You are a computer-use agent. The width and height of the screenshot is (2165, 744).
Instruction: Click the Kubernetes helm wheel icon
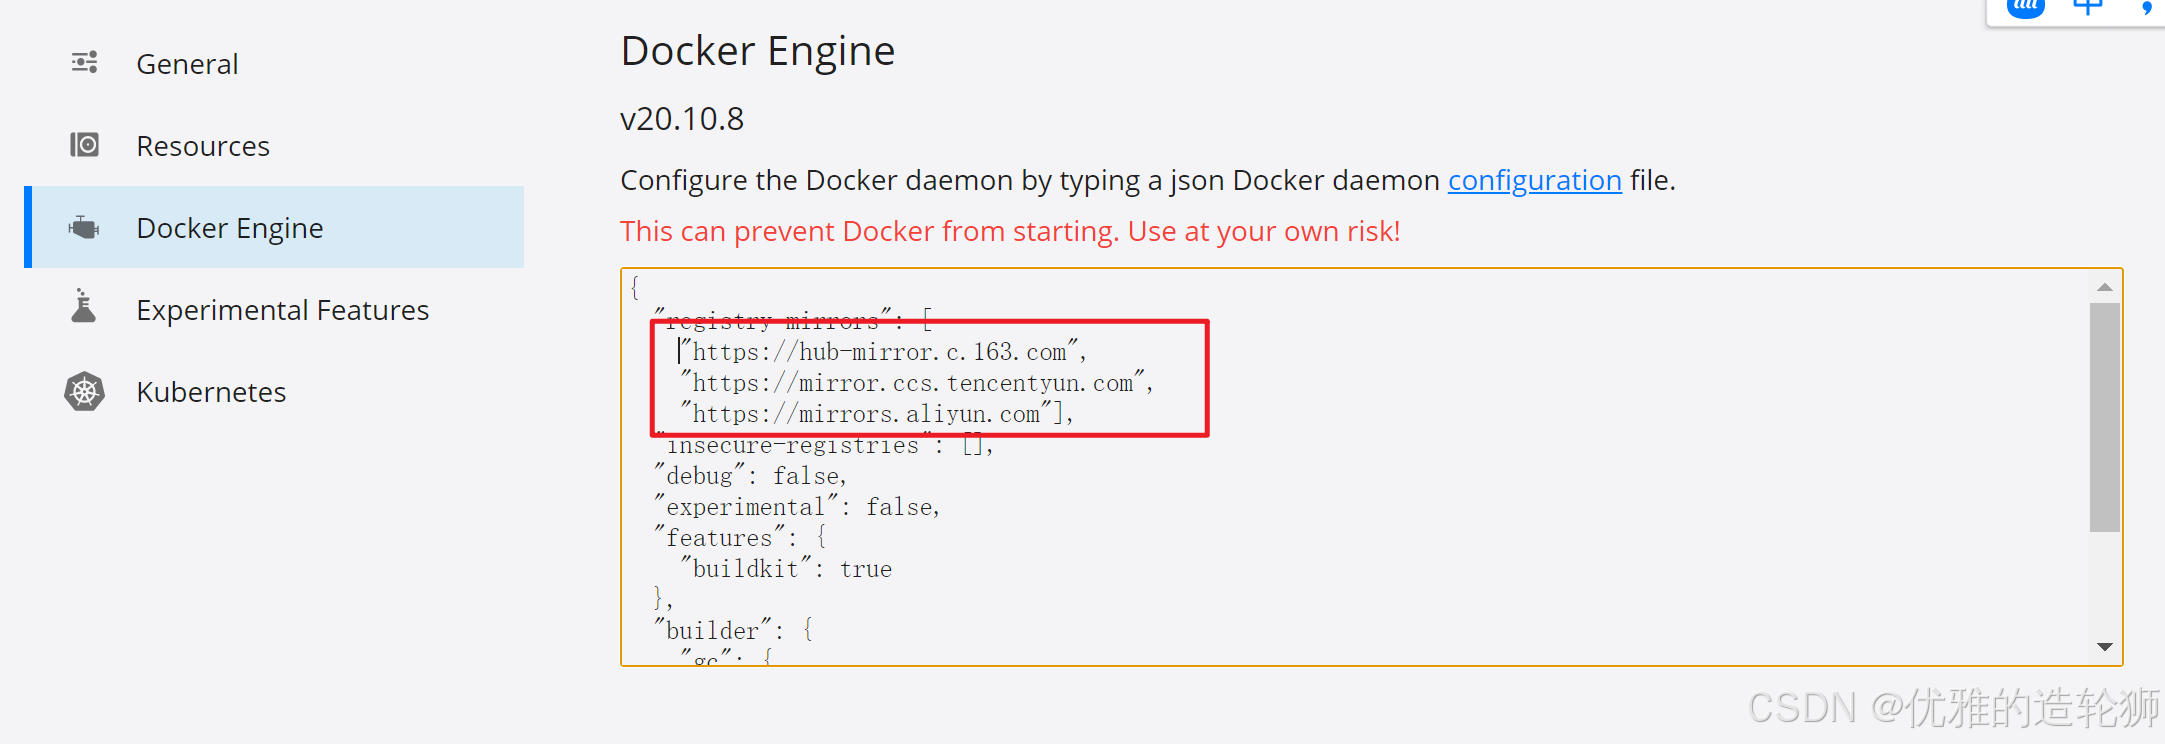pos(84,391)
